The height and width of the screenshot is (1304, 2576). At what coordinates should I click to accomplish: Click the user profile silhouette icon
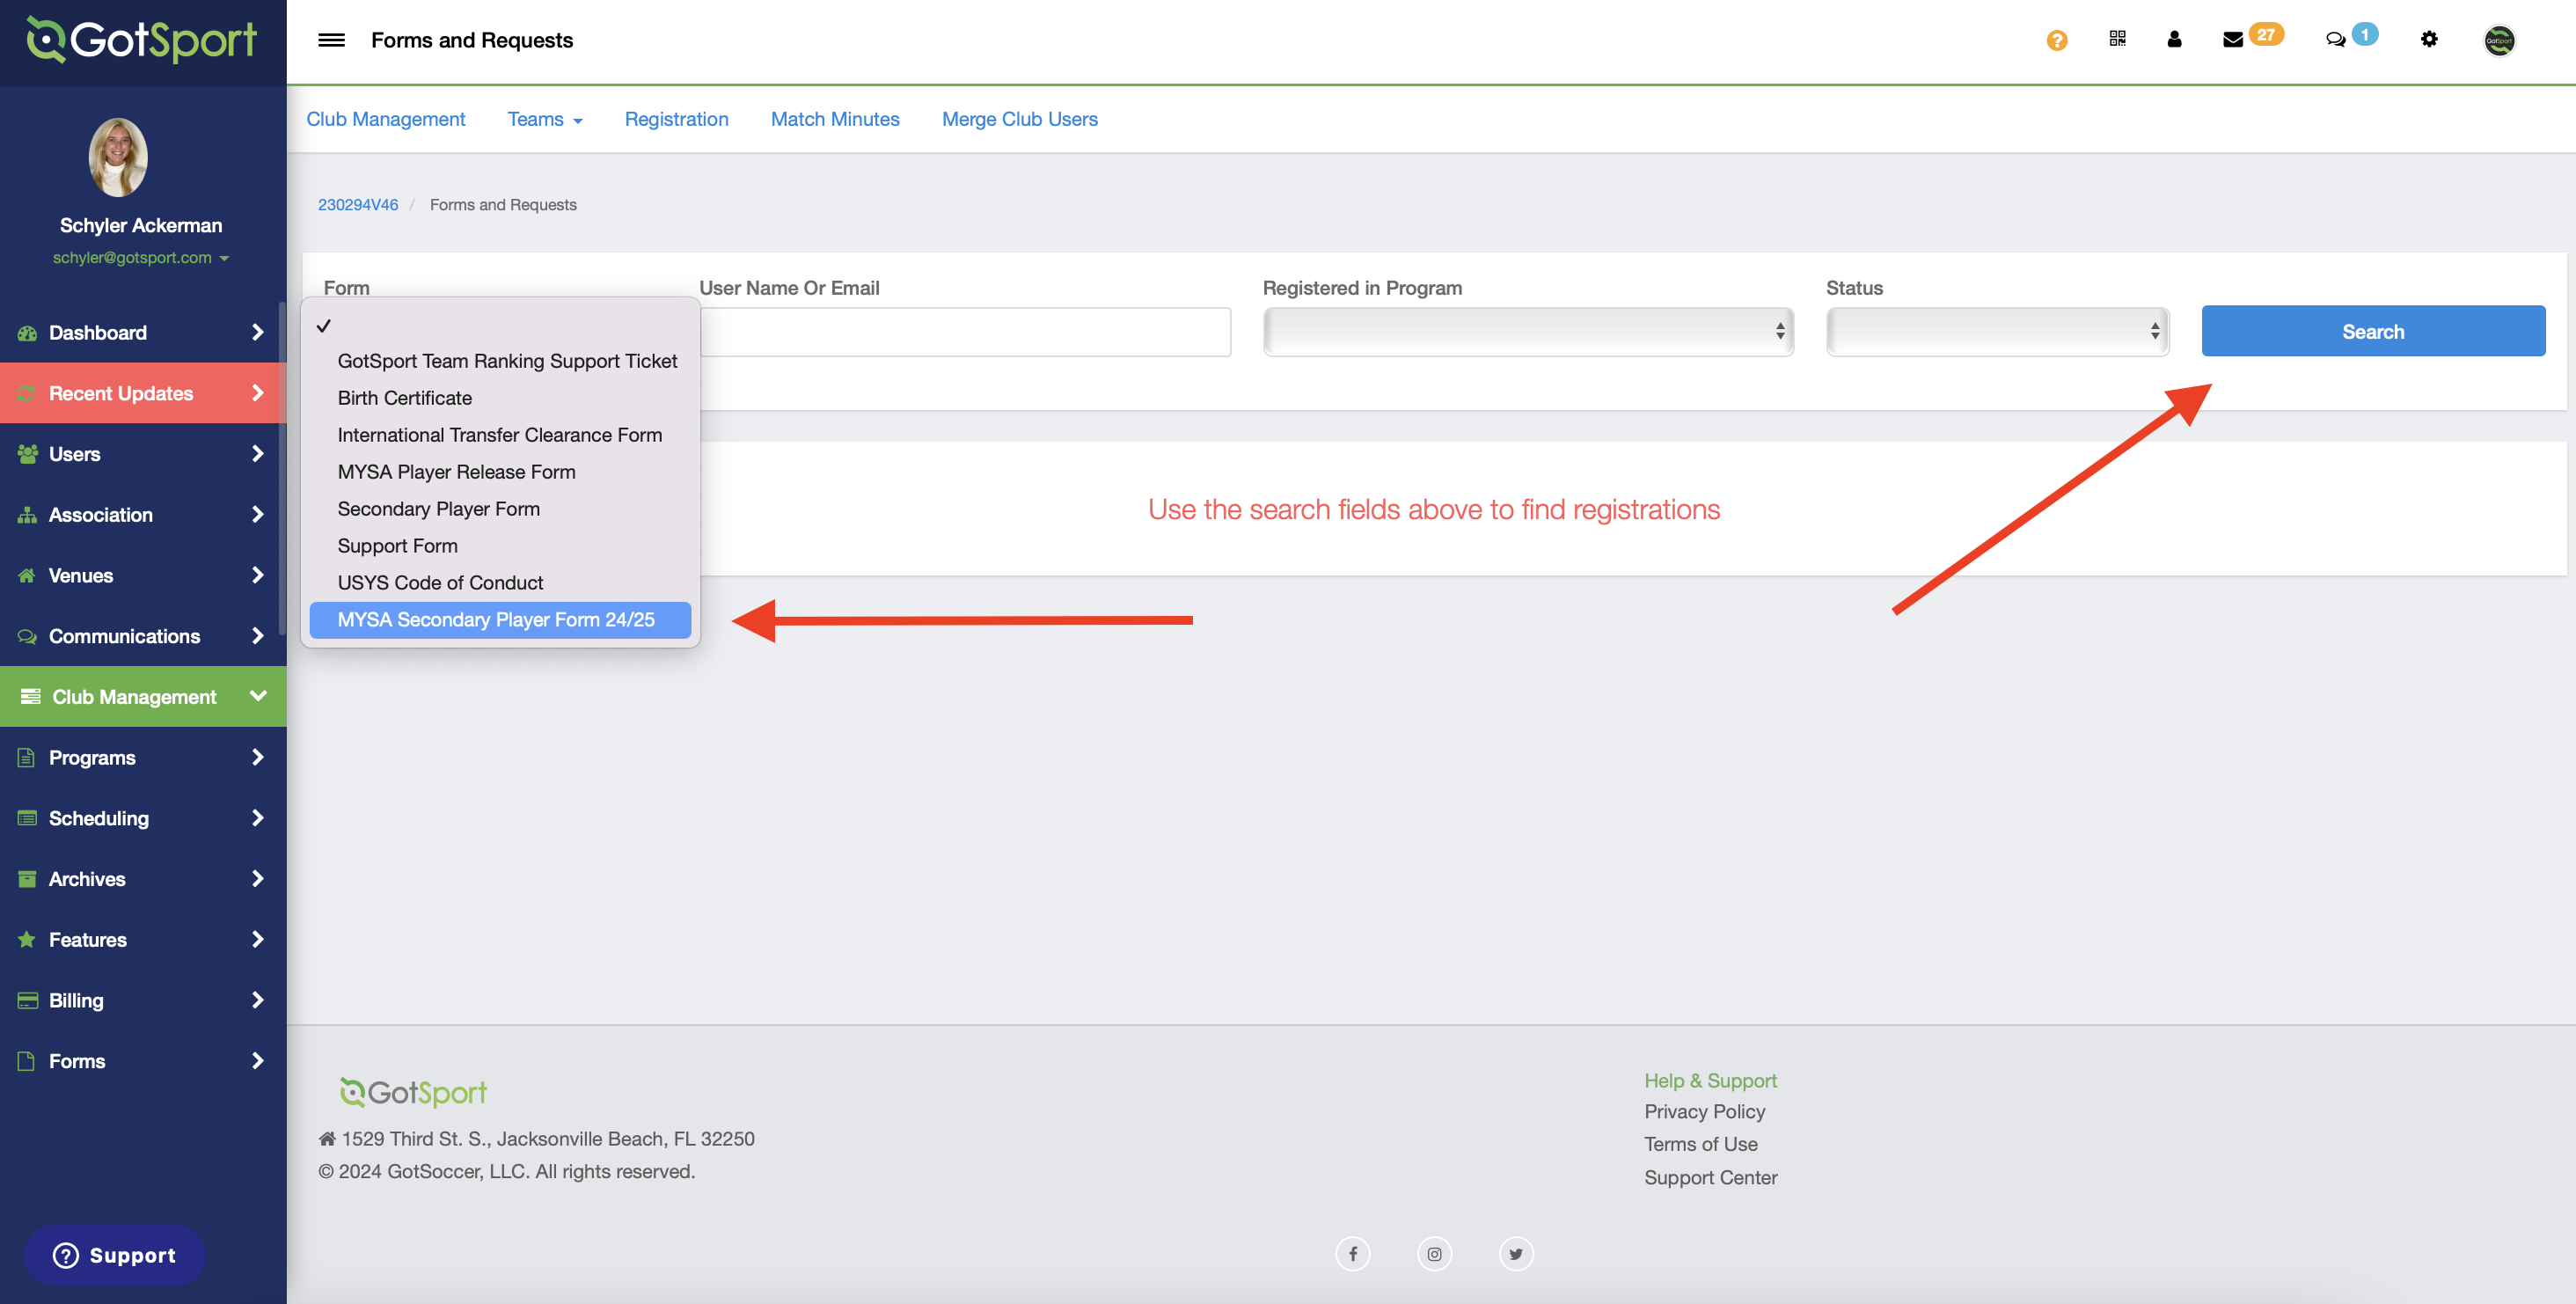(x=2174, y=39)
